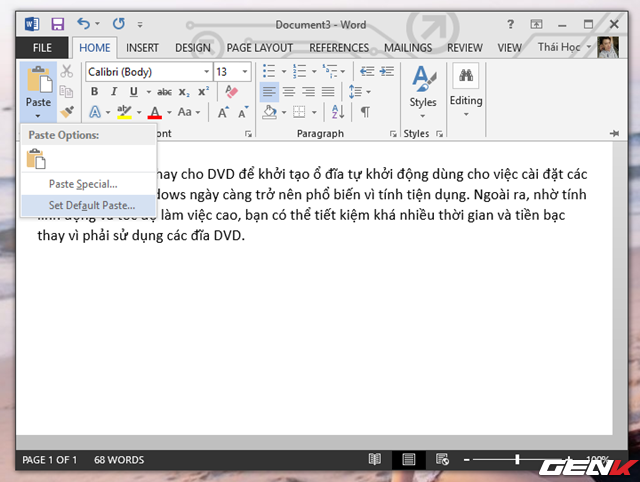Image resolution: width=640 pixels, height=482 pixels.
Task: Apply the red font color
Action: (155, 112)
